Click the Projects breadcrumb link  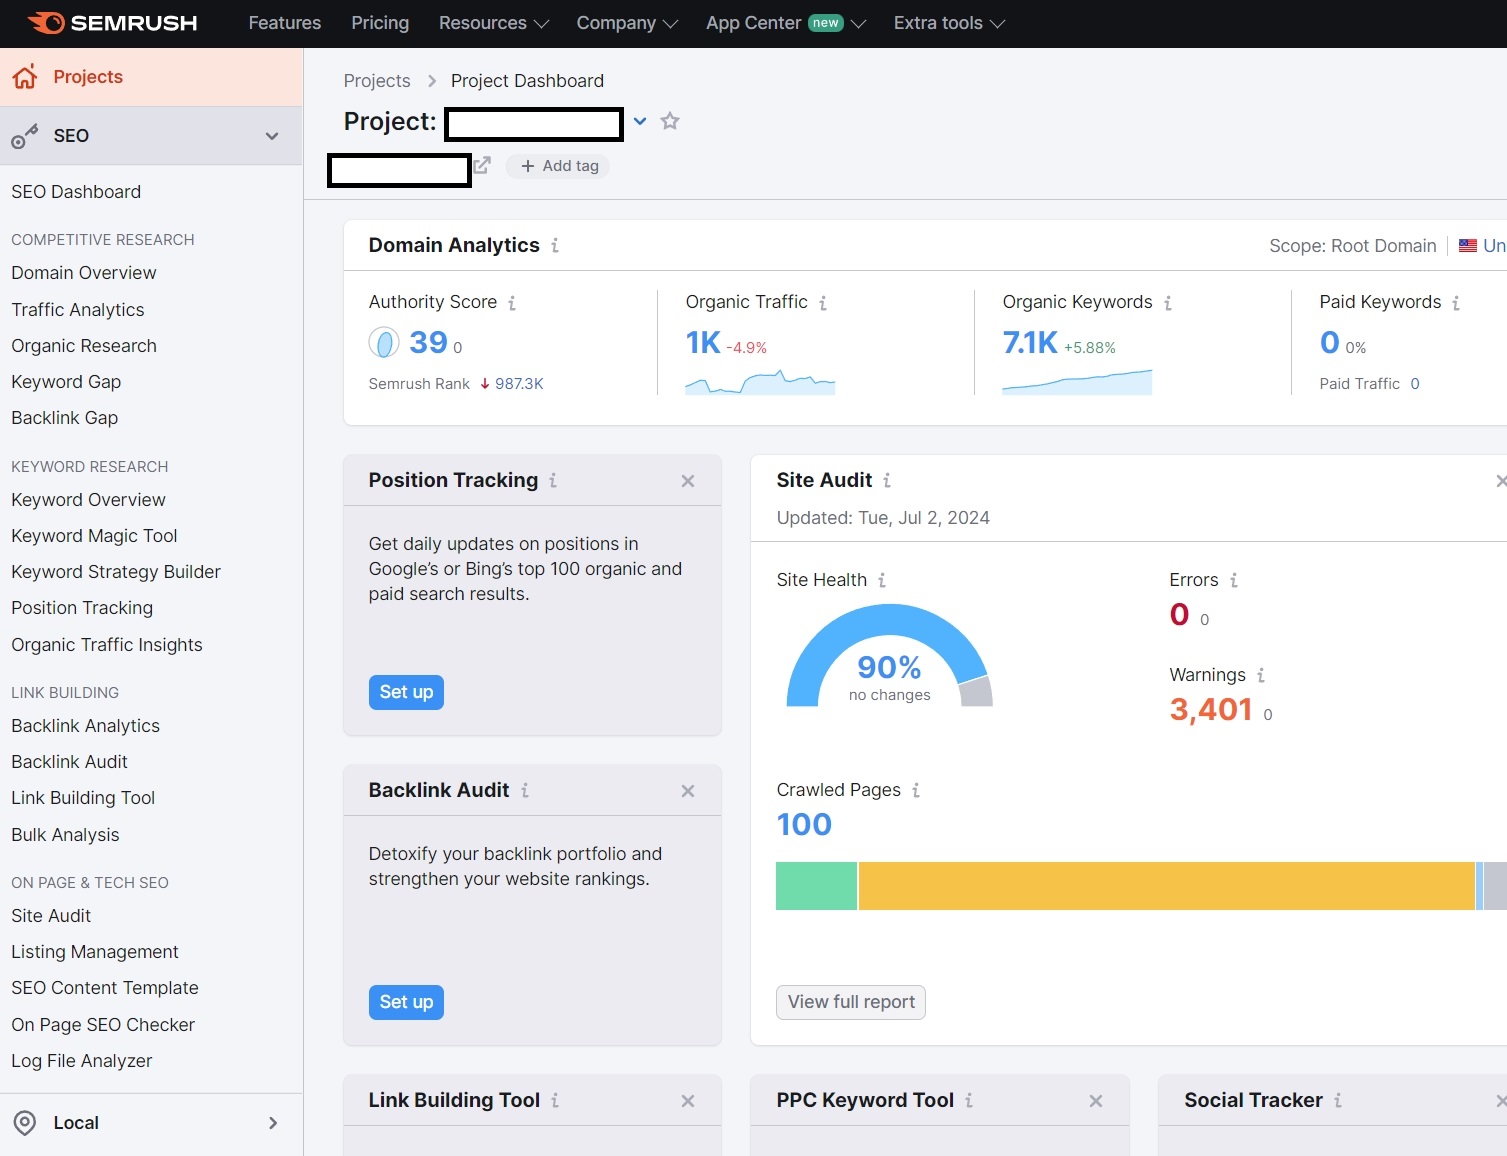(x=377, y=81)
